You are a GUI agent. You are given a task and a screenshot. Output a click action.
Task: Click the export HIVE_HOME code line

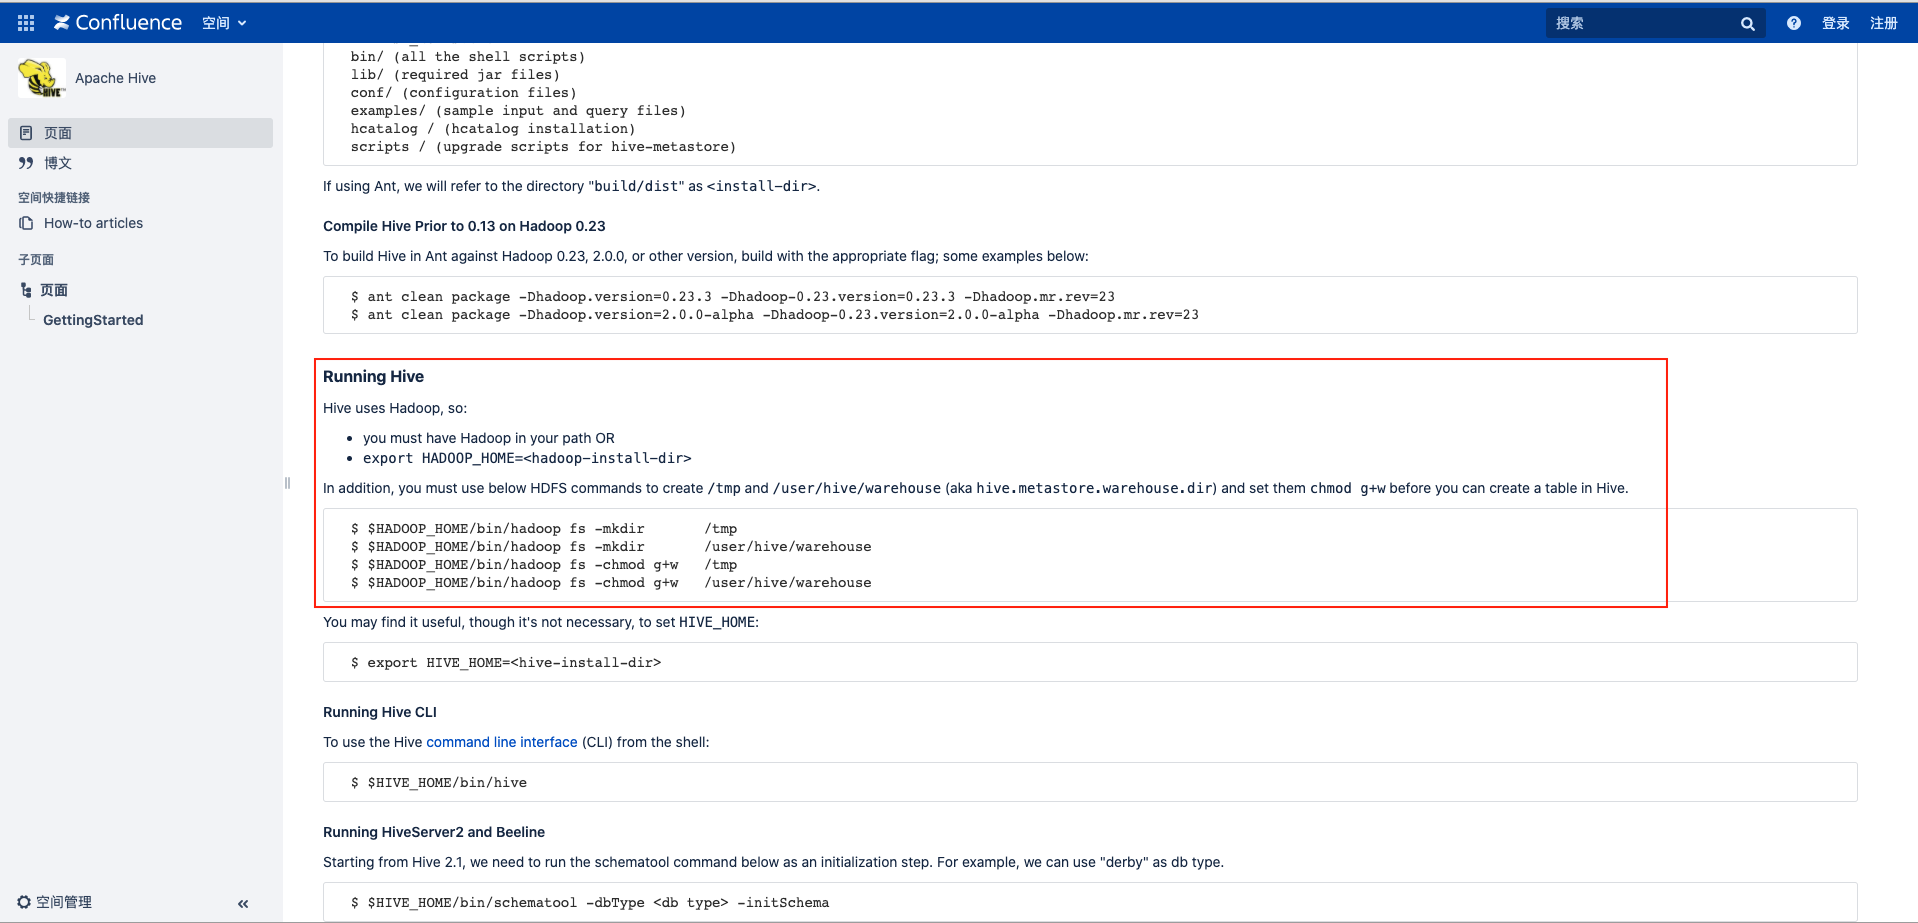click(x=505, y=663)
